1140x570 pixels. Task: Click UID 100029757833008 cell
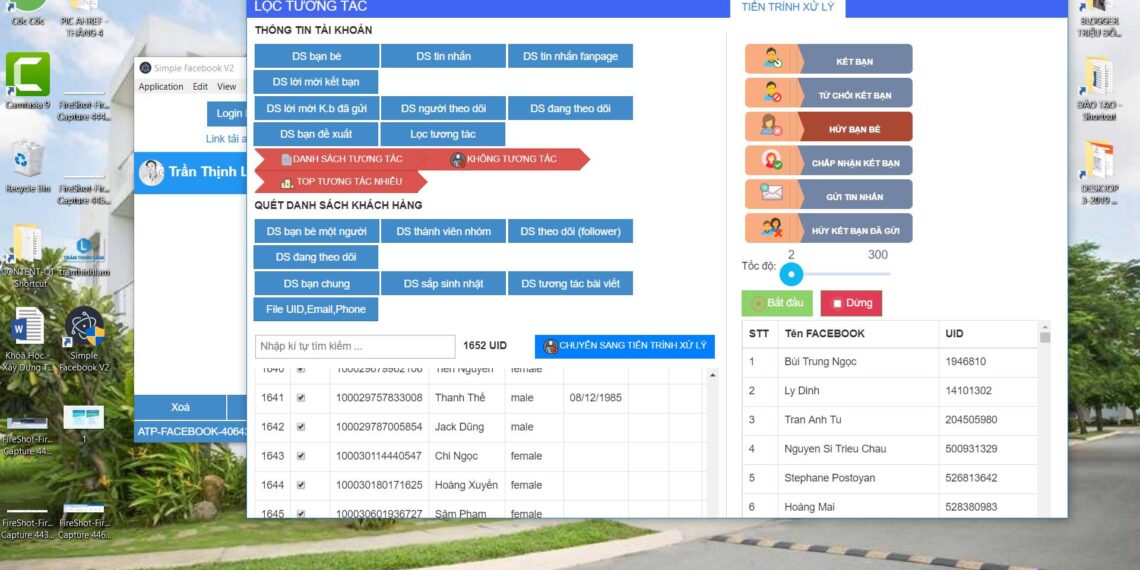click(379, 398)
